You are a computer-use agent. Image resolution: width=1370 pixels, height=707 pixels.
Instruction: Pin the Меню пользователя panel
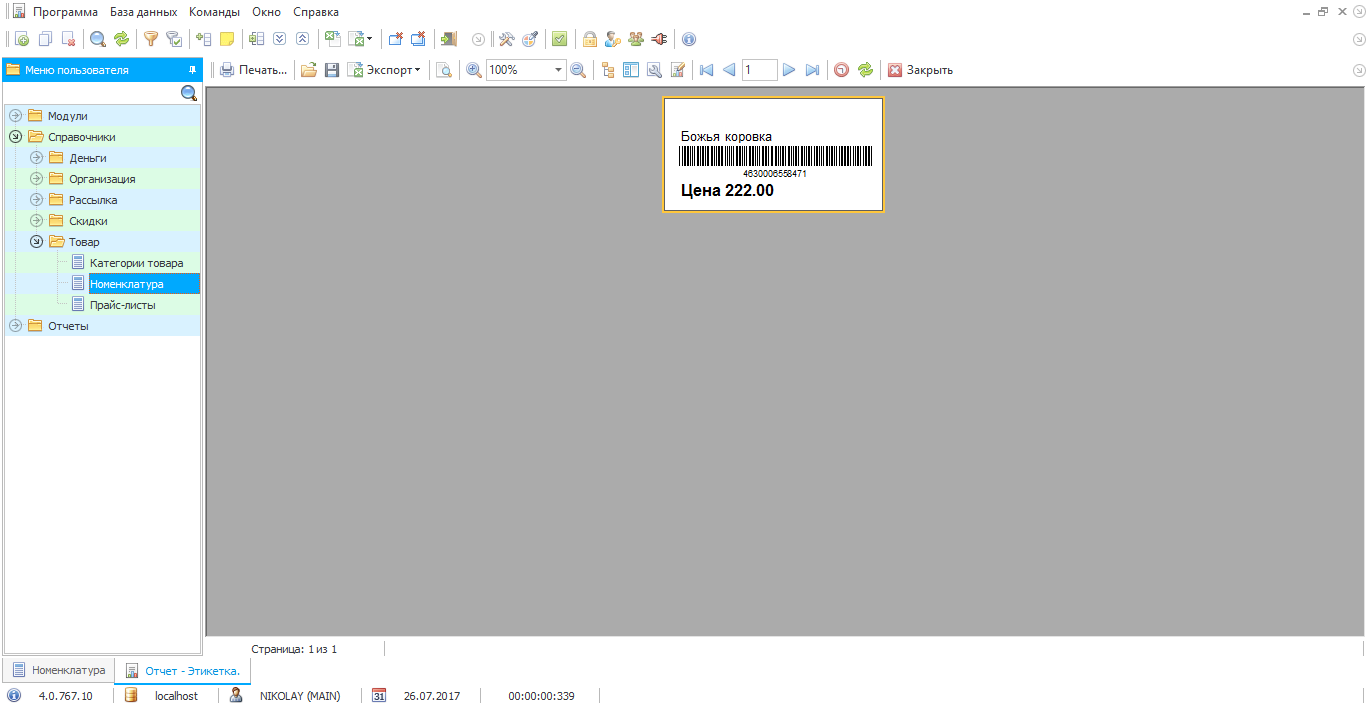pos(192,70)
